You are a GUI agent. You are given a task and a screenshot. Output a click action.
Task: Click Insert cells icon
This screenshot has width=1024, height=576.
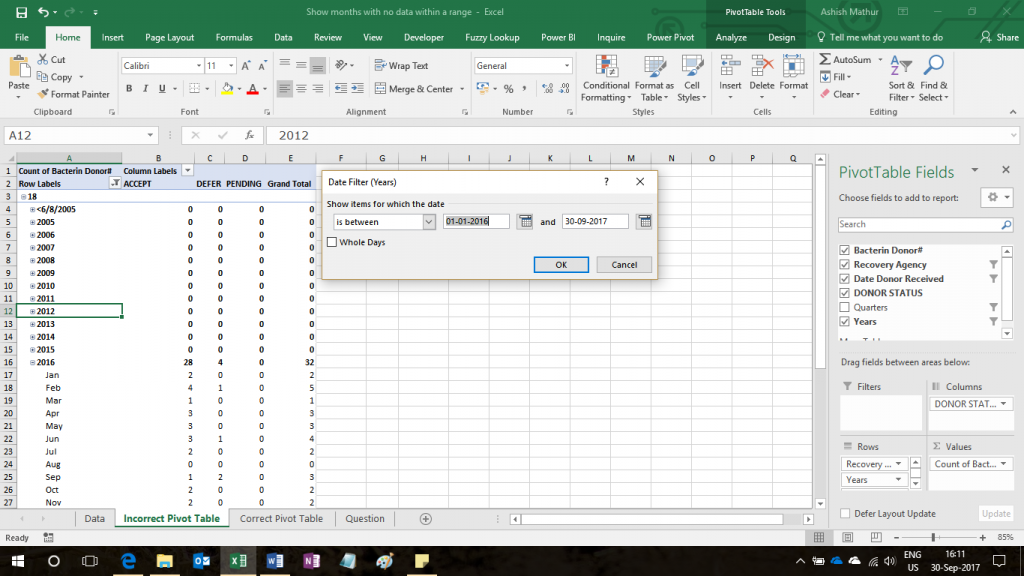coord(729,67)
